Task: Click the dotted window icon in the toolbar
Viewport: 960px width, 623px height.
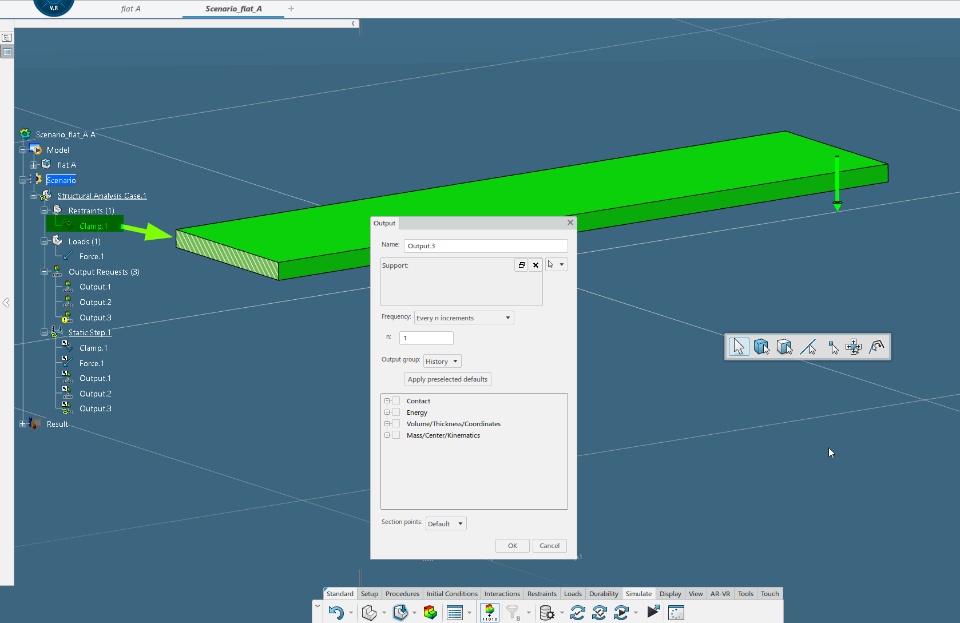Action: coord(676,612)
